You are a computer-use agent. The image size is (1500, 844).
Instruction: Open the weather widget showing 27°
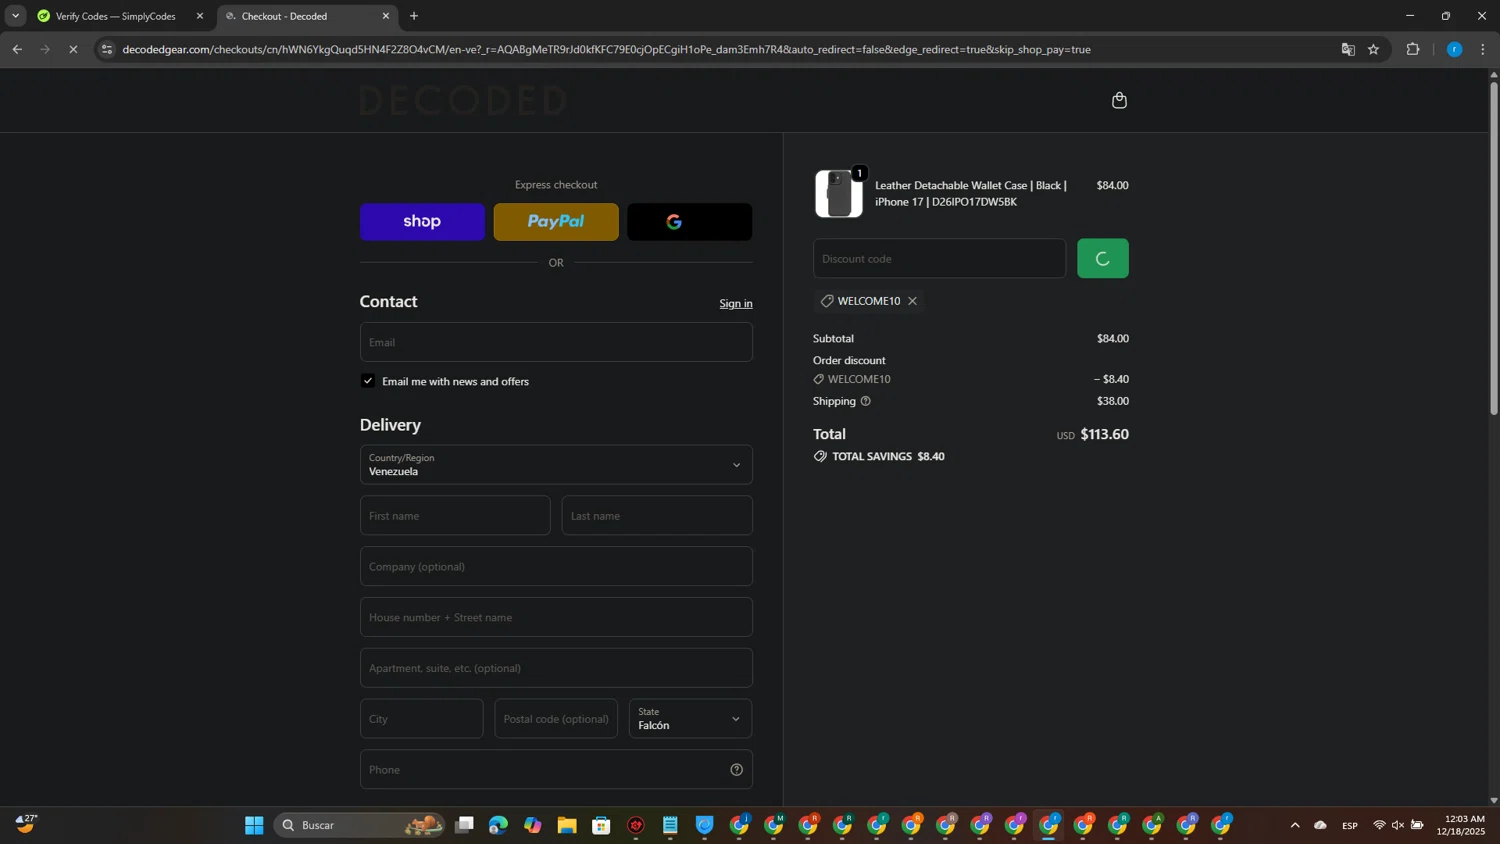point(26,824)
